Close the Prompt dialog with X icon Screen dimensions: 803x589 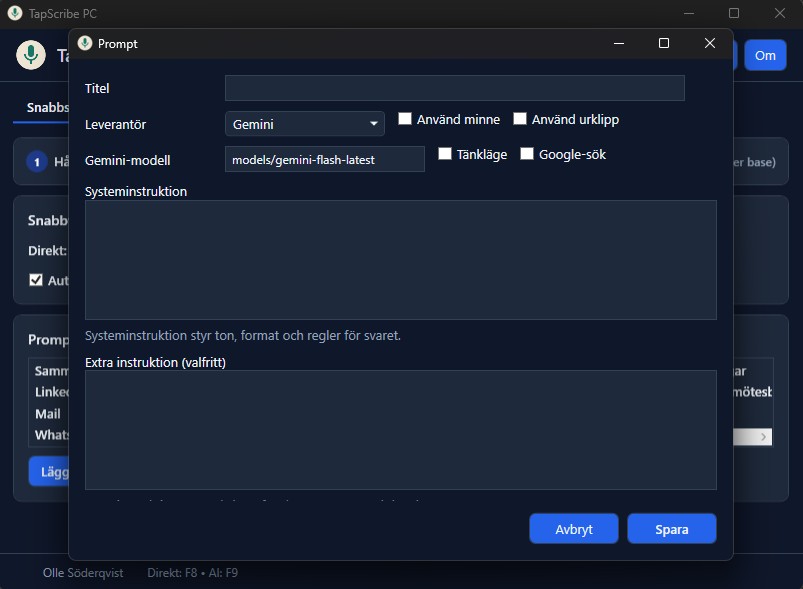coord(710,44)
